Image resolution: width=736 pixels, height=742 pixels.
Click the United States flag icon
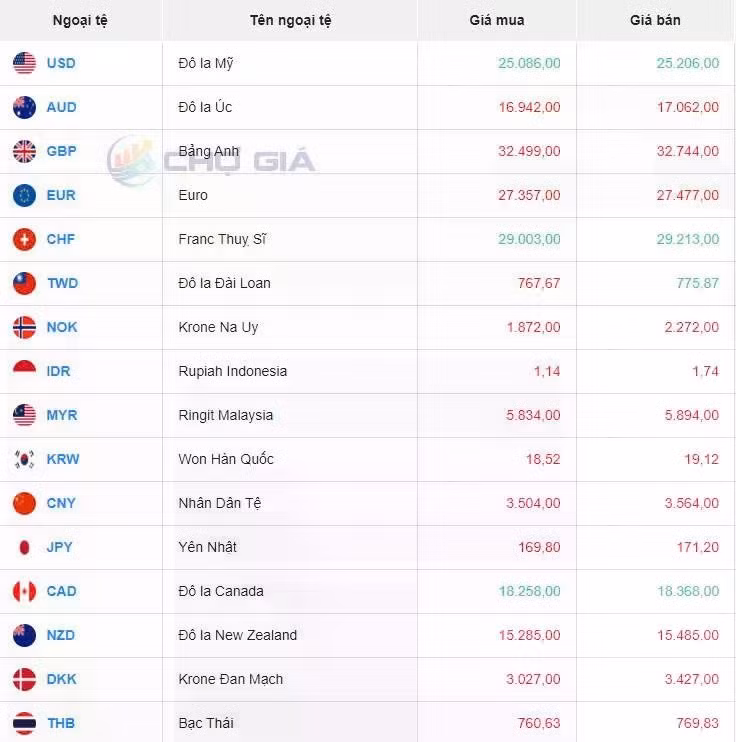coord(25,63)
